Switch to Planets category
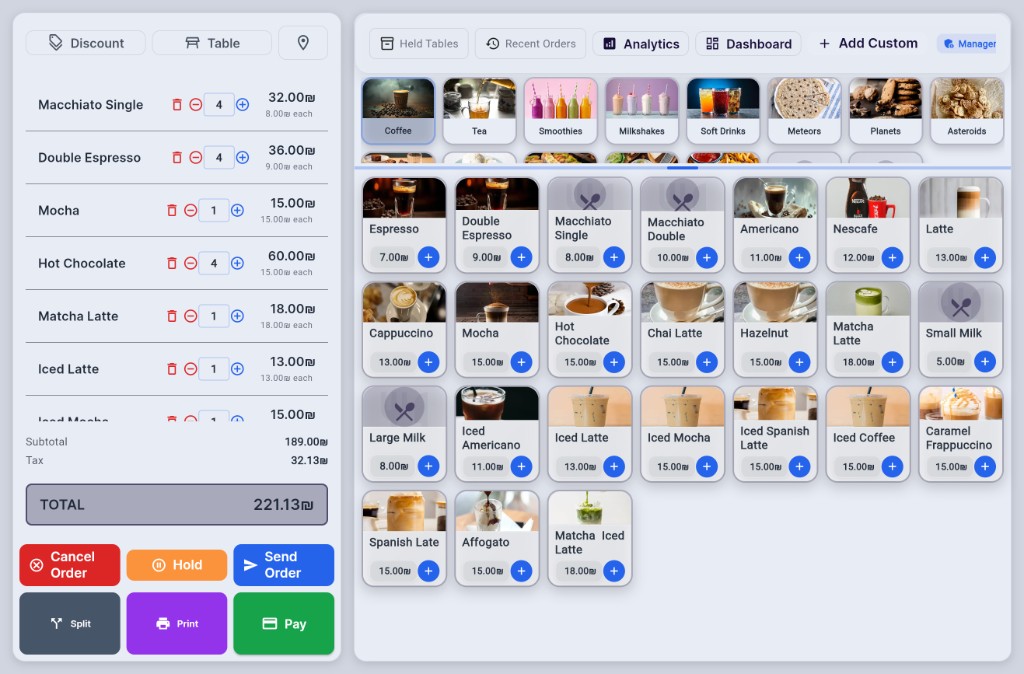Viewport: 1024px width, 674px height. point(886,111)
